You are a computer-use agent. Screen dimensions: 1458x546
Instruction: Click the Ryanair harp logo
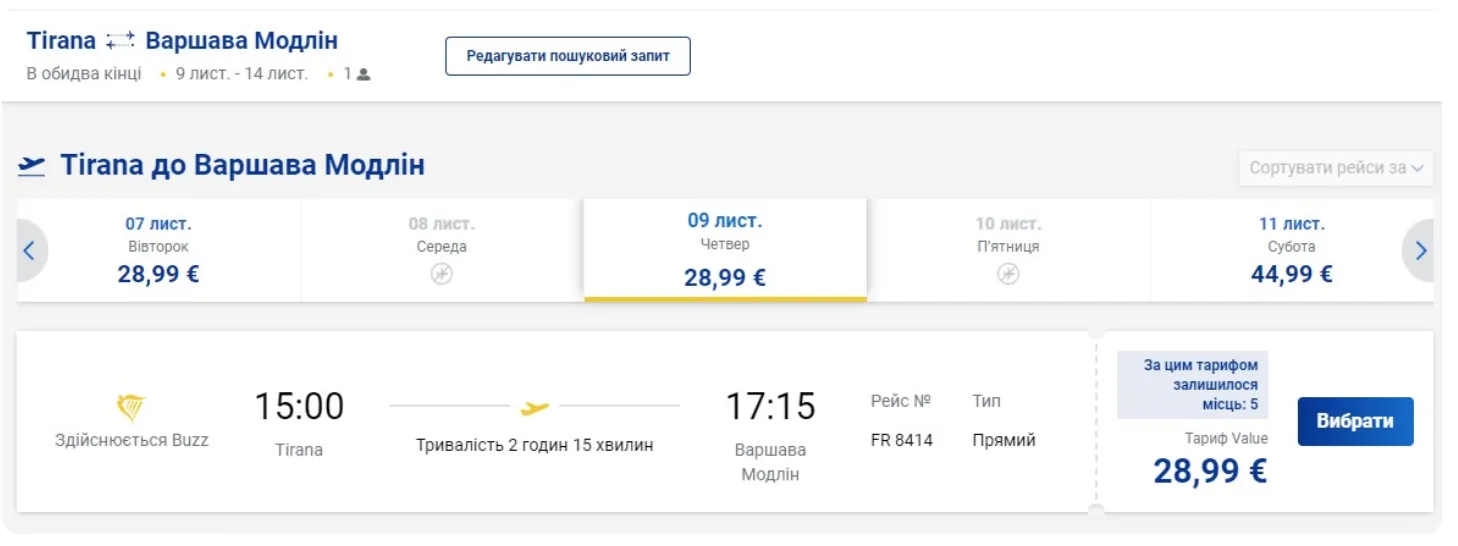131,408
